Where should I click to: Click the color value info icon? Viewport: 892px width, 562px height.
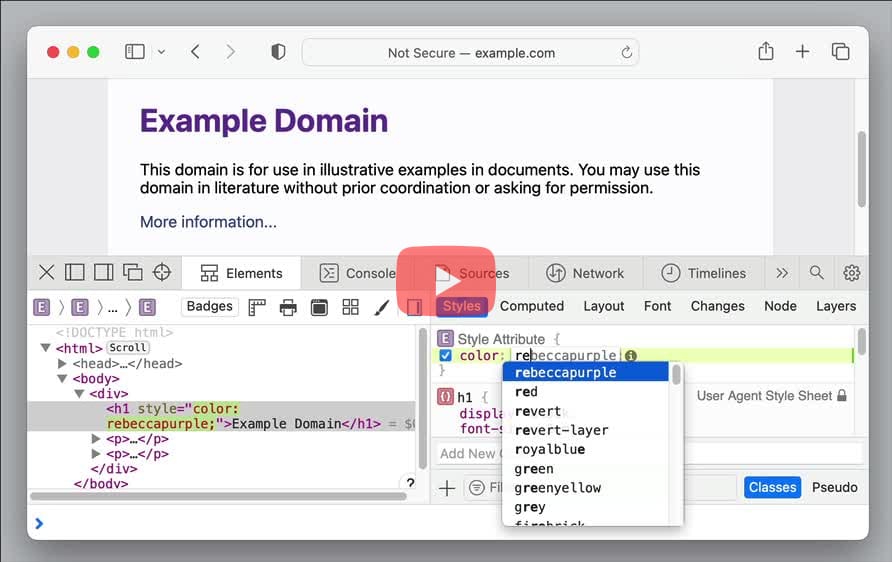pyautogui.click(x=630, y=356)
